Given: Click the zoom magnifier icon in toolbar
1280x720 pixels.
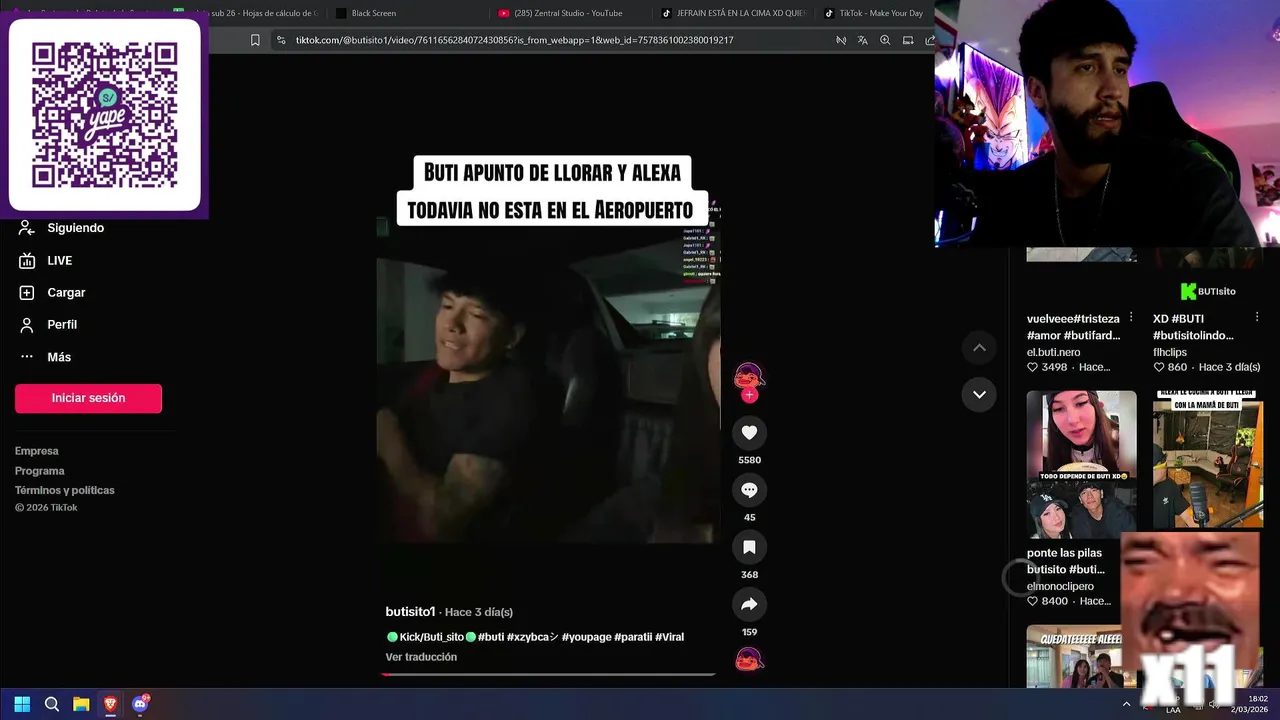Looking at the screenshot, I should [885, 40].
